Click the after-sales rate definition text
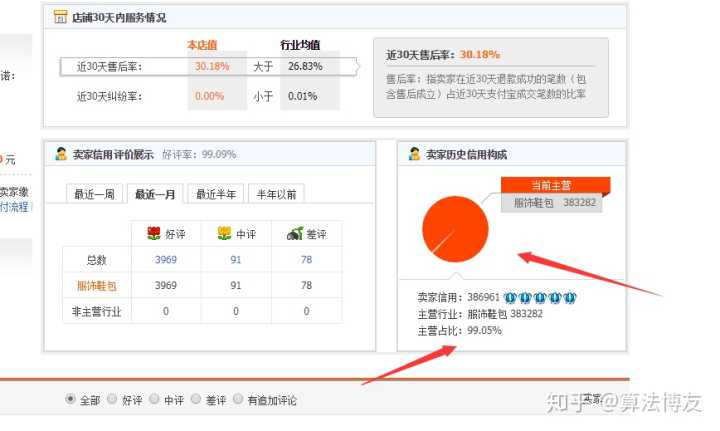This screenshot has width=720, height=431. point(486,86)
